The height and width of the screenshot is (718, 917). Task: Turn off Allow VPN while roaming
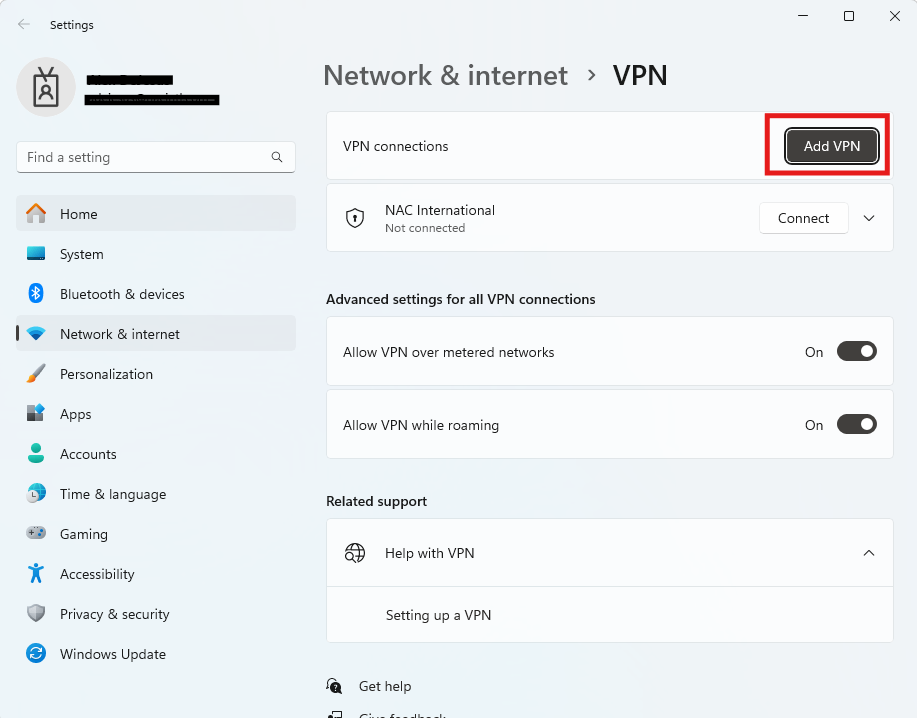tap(856, 424)
